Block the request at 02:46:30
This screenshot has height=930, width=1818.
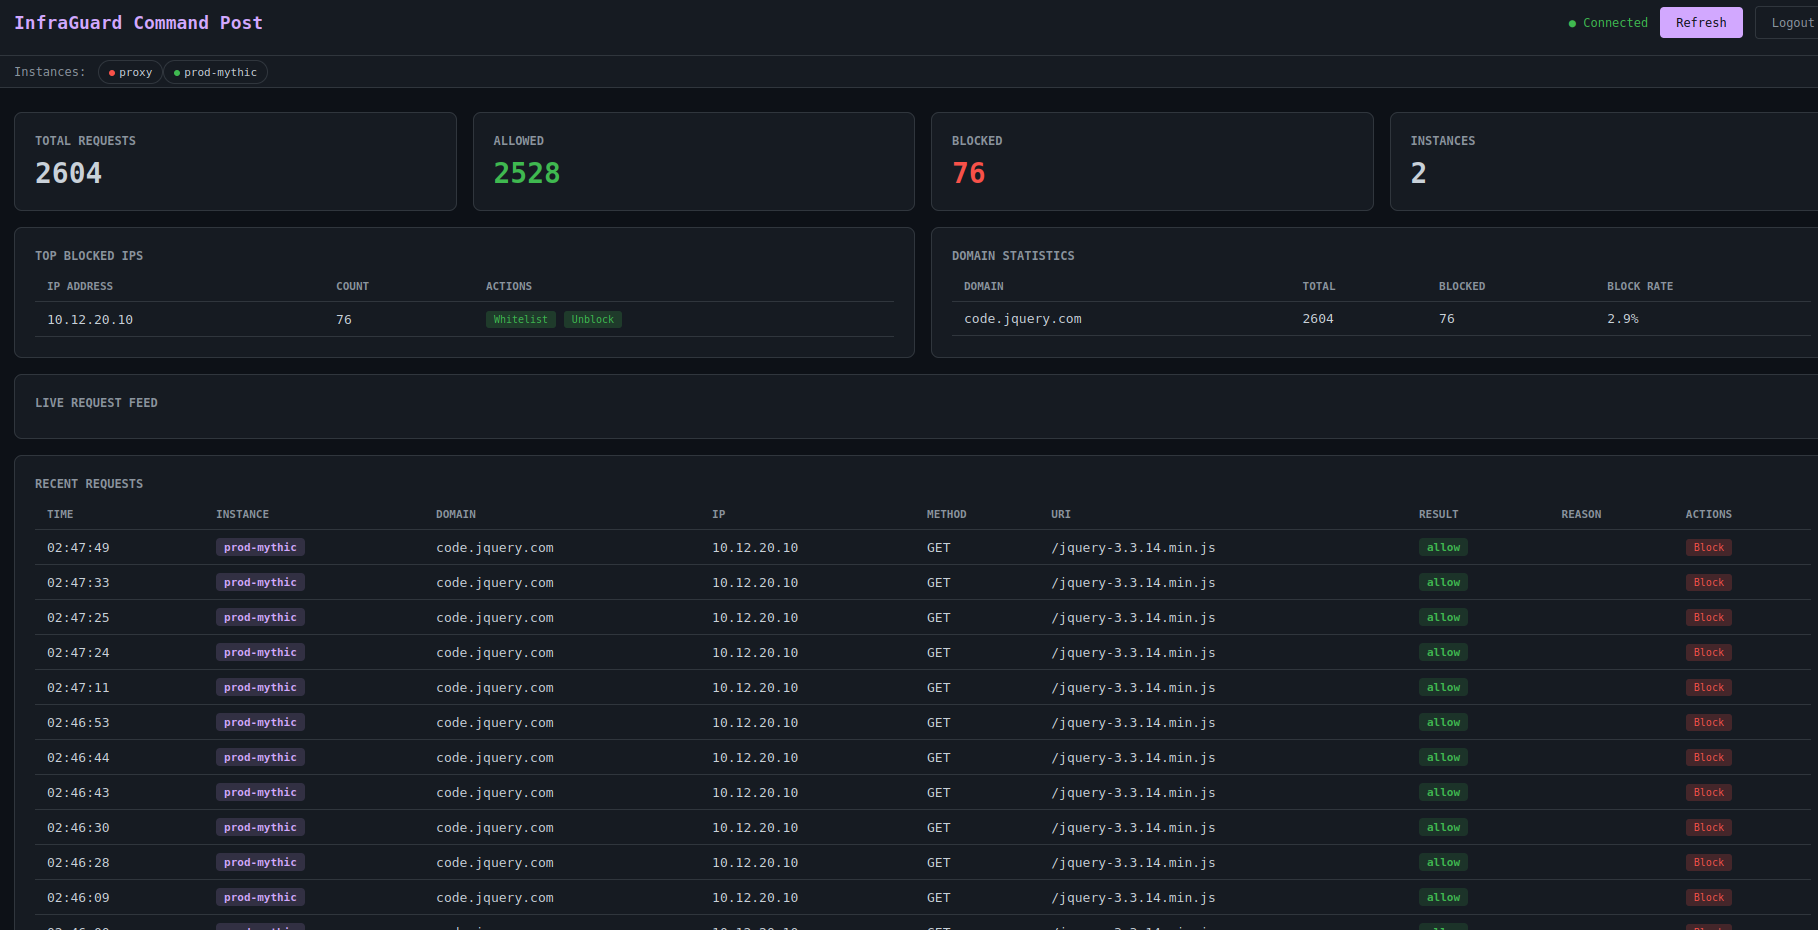coord(1708,828)
